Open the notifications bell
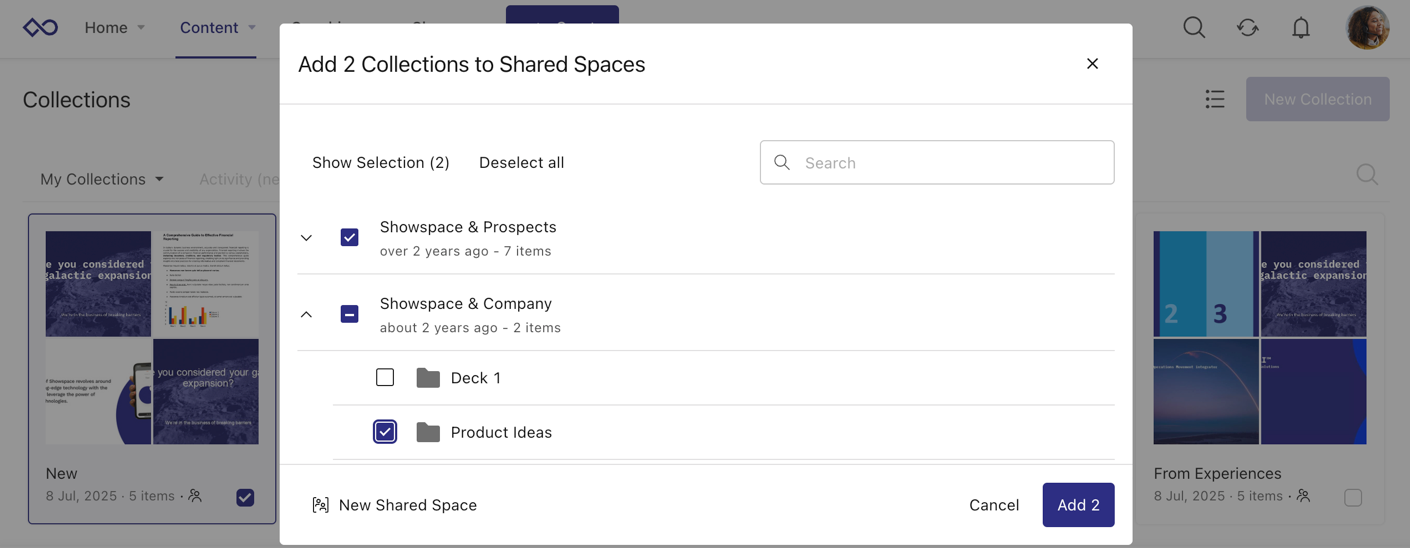This screenshot has width=1410, height=548. pos(1301,27)
